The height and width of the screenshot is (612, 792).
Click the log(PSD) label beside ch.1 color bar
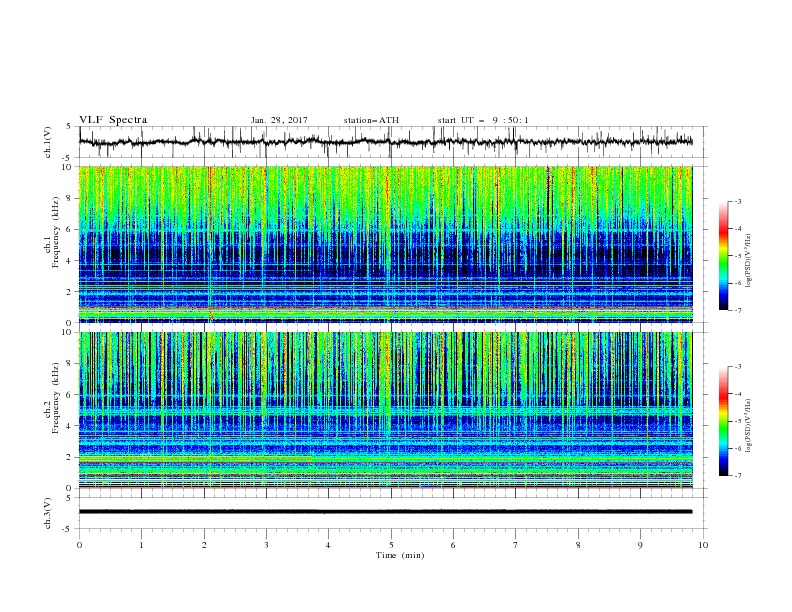(x=749, y=261)
